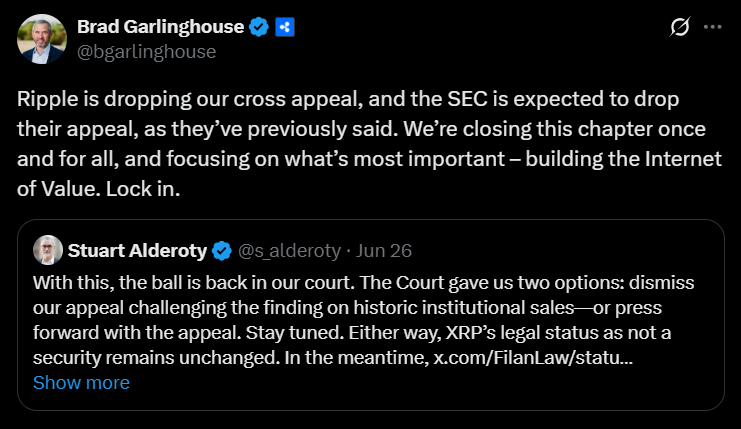Click the Stuart Alderoty display name
Viewport: 741px width, 429px height.
click(x=138, y=249)
